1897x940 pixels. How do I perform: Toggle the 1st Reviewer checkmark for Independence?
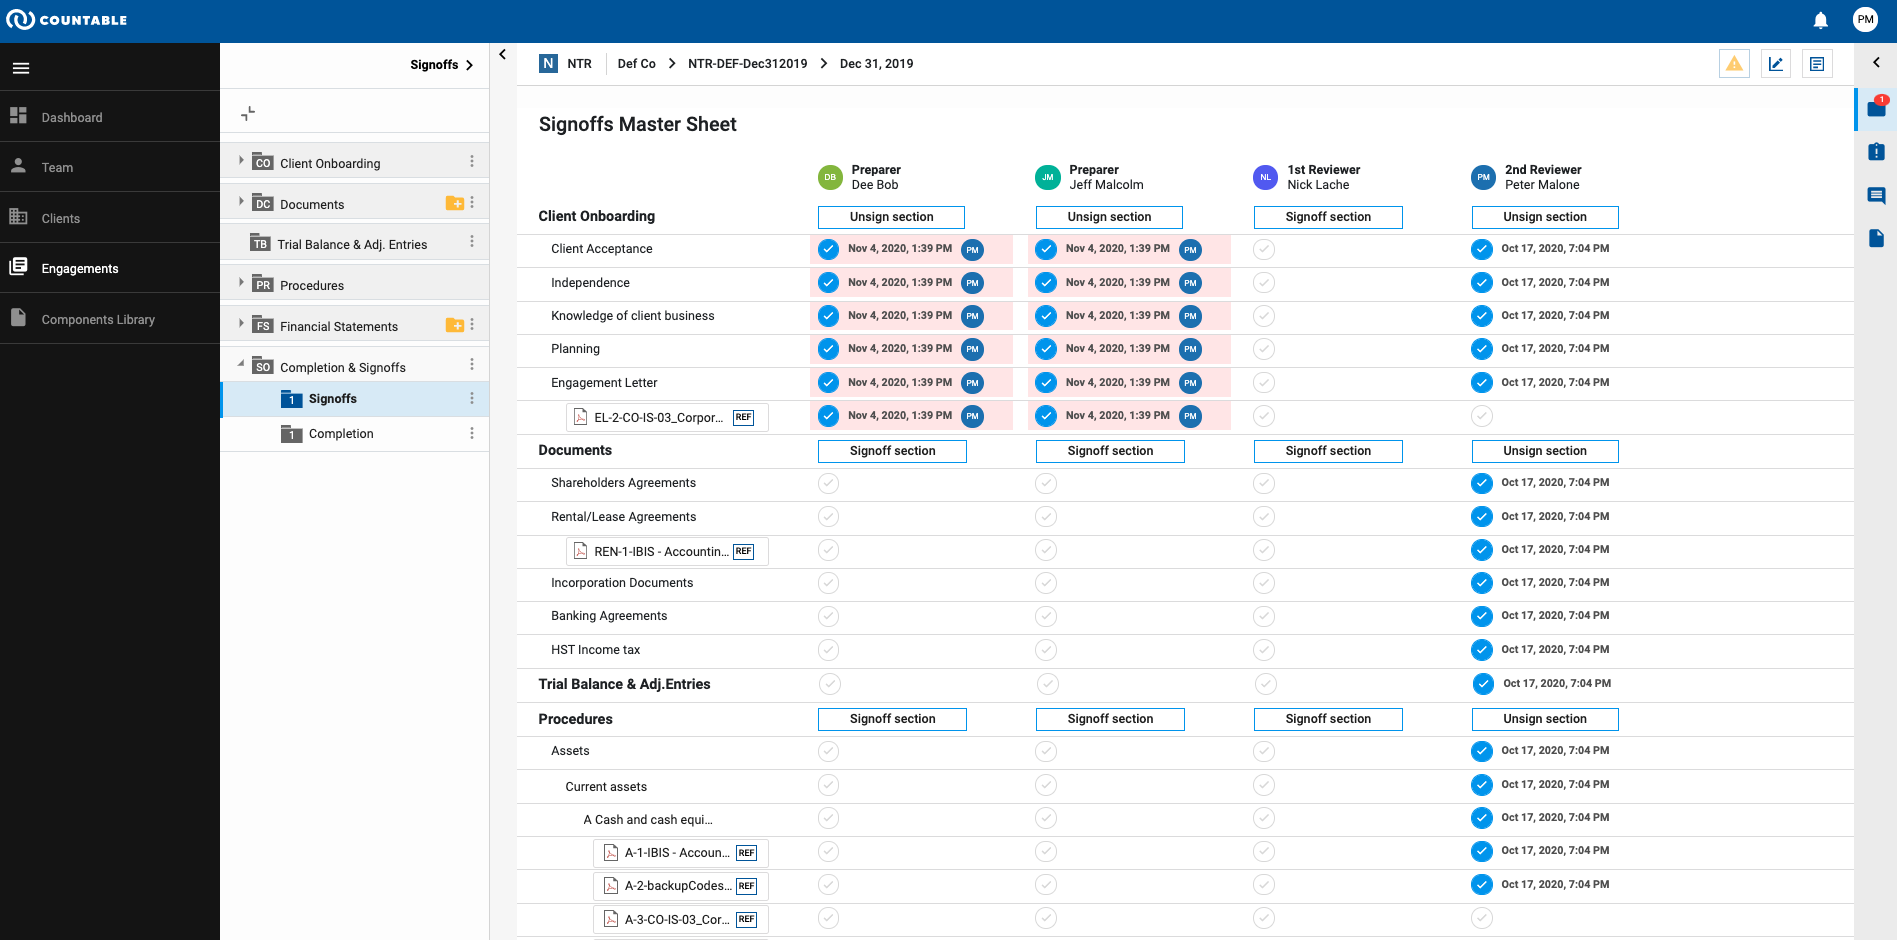[x=1263, y=283]
